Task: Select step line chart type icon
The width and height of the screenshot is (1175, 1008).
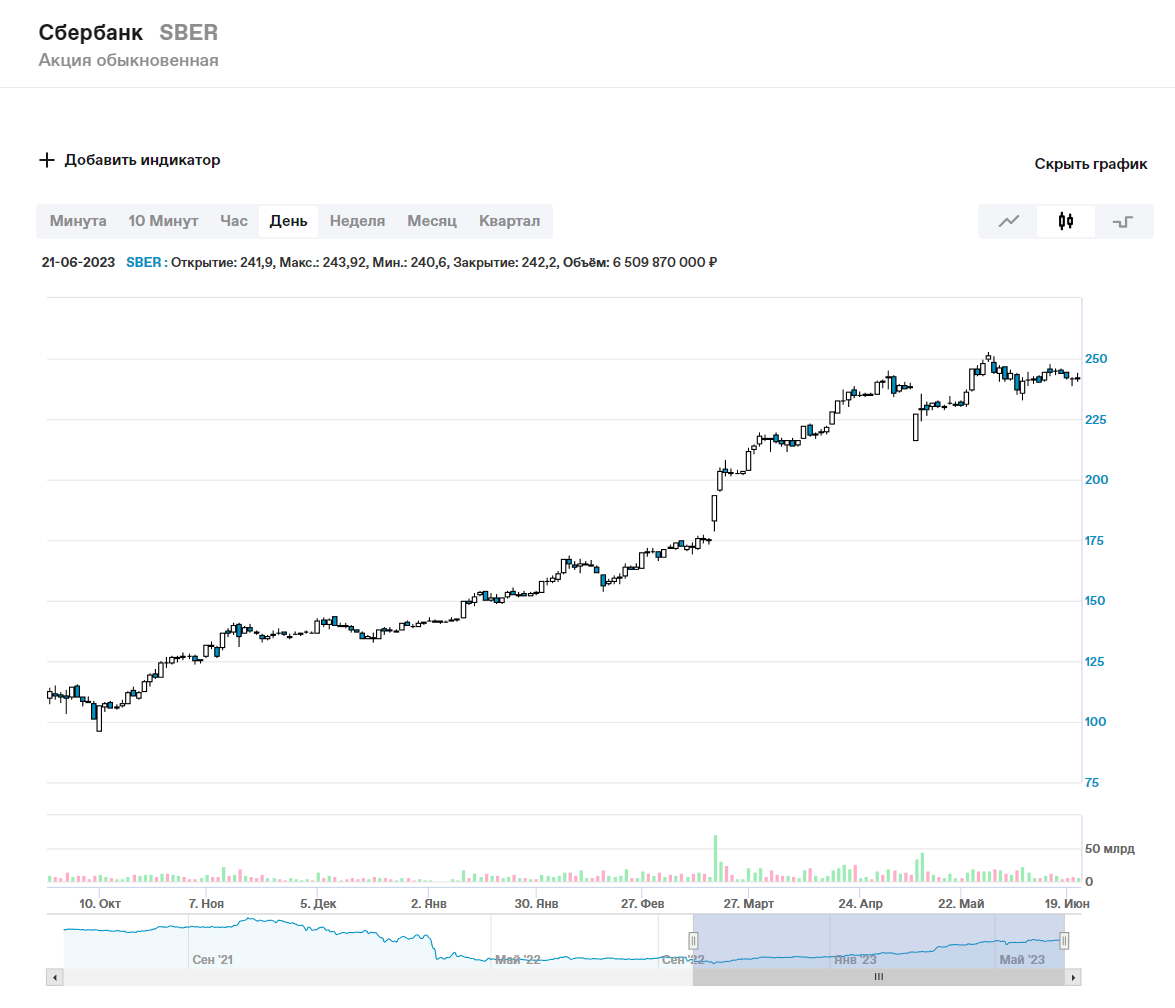Action: pyautogui.click(x=1123, y=221)
